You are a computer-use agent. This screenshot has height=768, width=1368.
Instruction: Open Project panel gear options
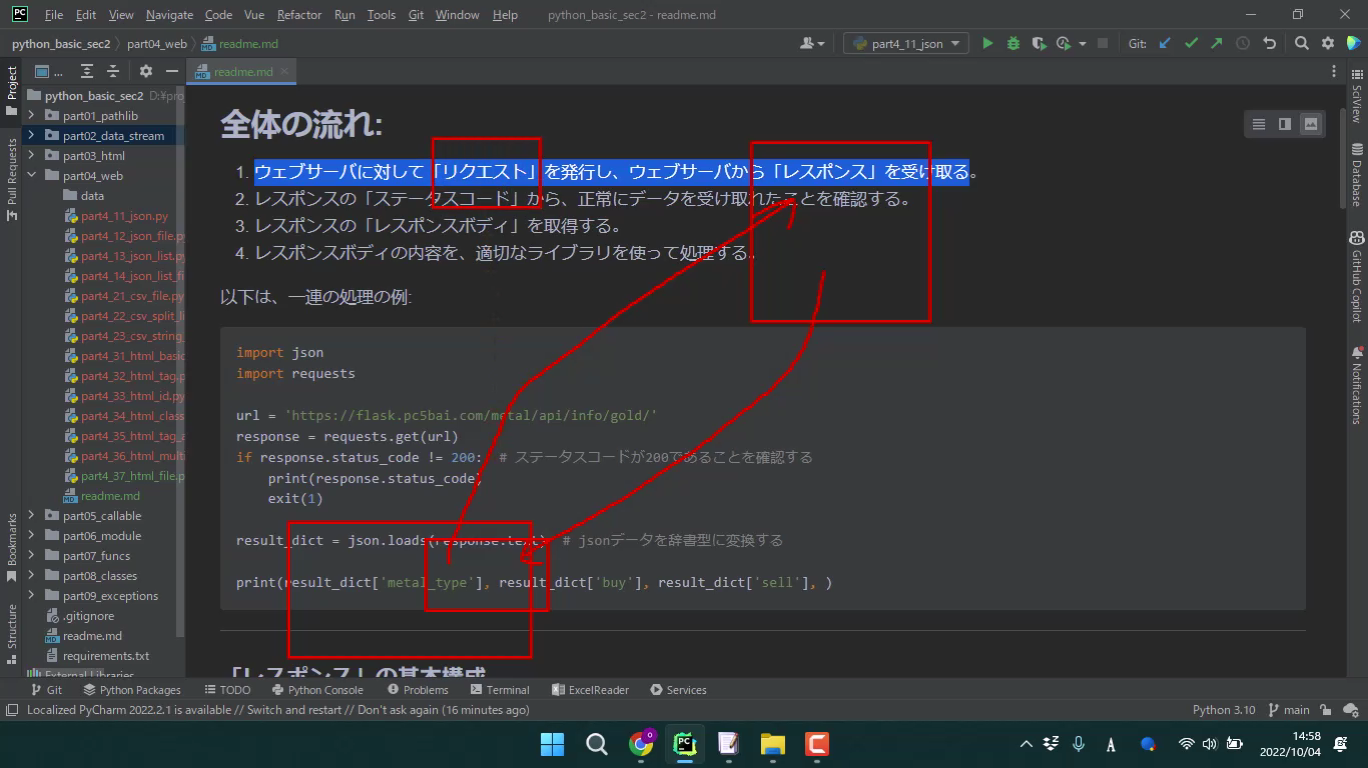click(146, 71)
